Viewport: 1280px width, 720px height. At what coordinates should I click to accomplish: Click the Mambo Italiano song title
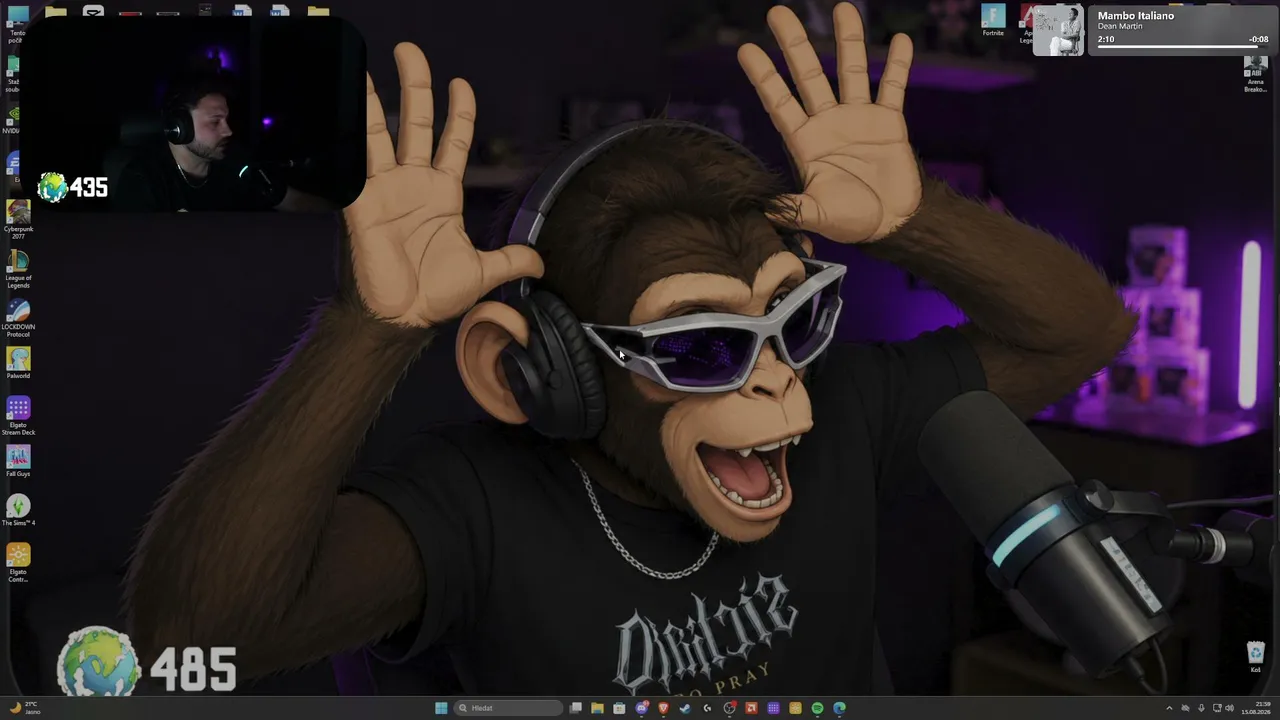(1136, 16)
